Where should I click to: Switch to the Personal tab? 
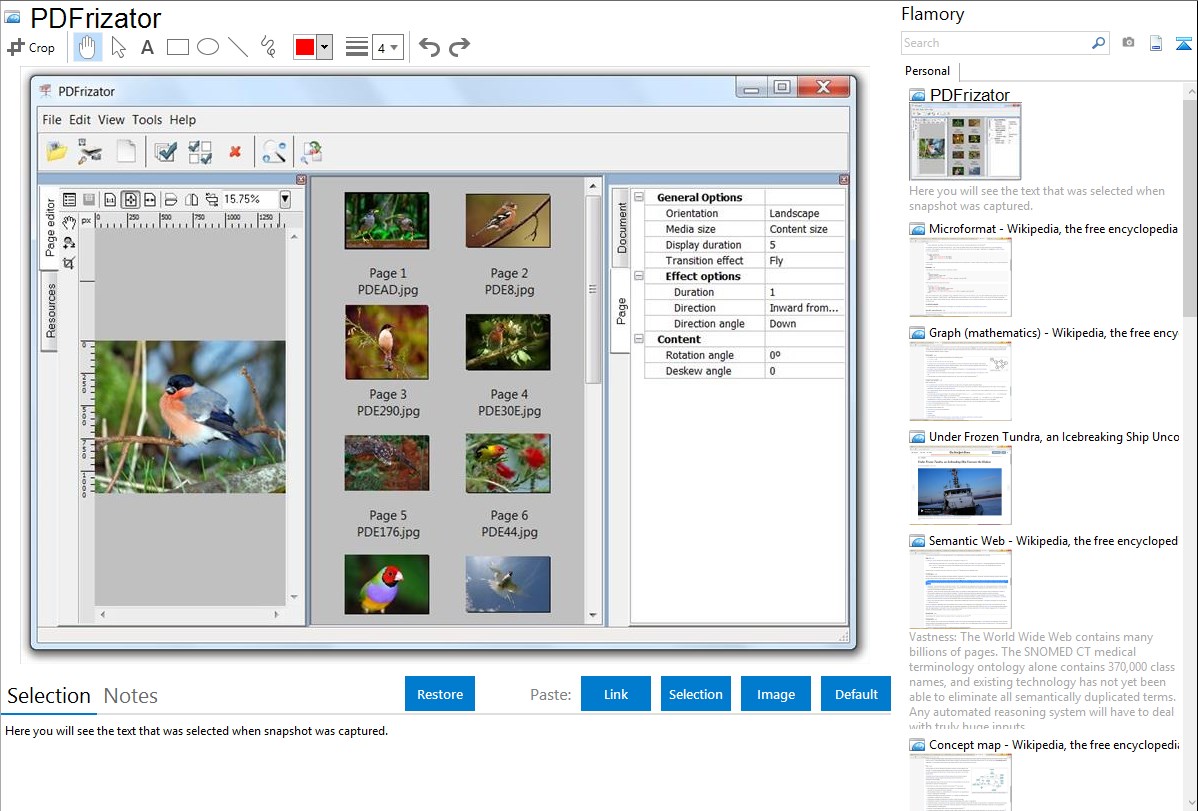[928, 71]
